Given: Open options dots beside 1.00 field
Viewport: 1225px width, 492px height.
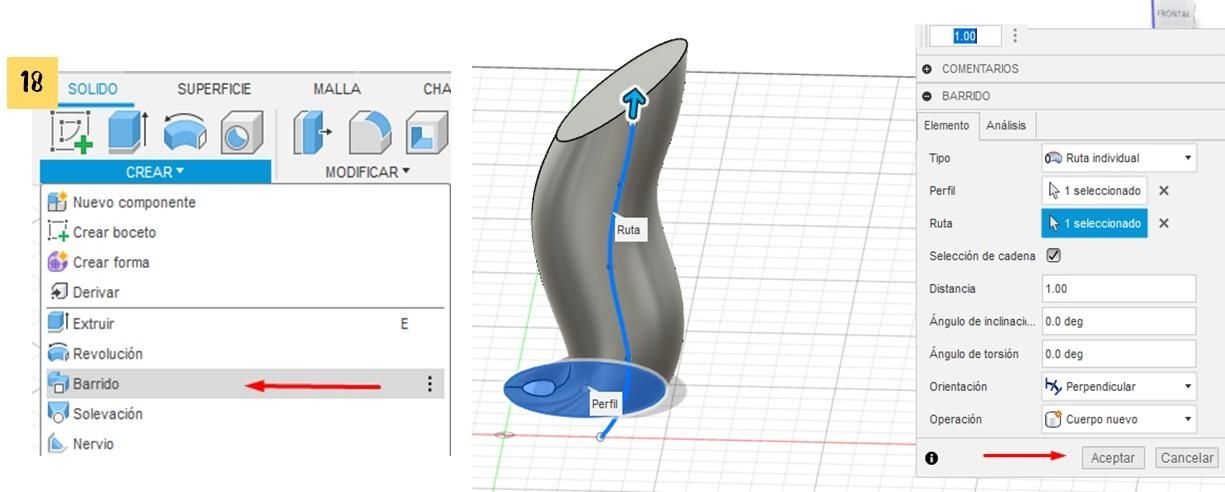Looking at the screenshot, I should [x=1015, y=36].
